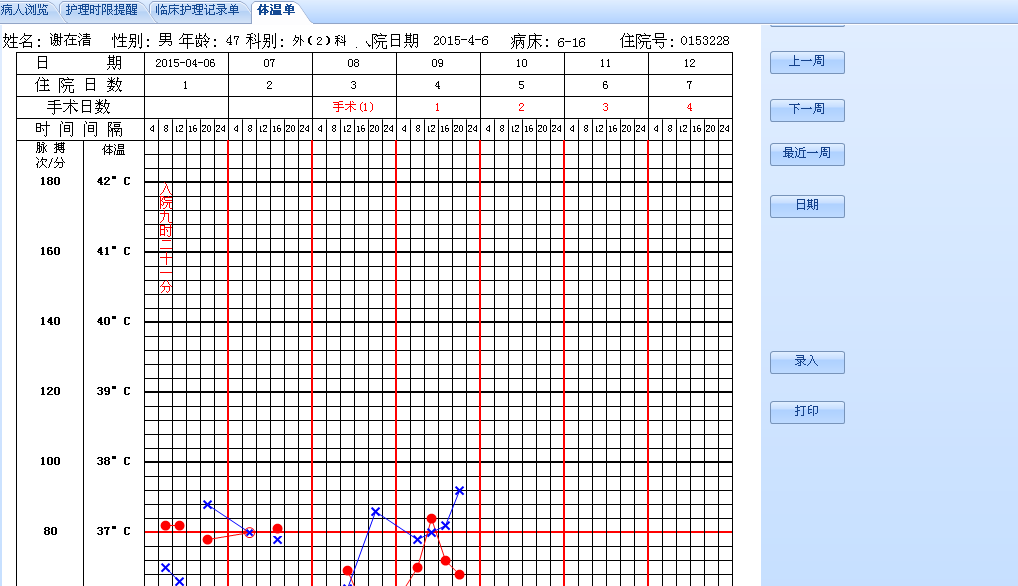Click hospital day number 7 cell

(x=689, y=85)
